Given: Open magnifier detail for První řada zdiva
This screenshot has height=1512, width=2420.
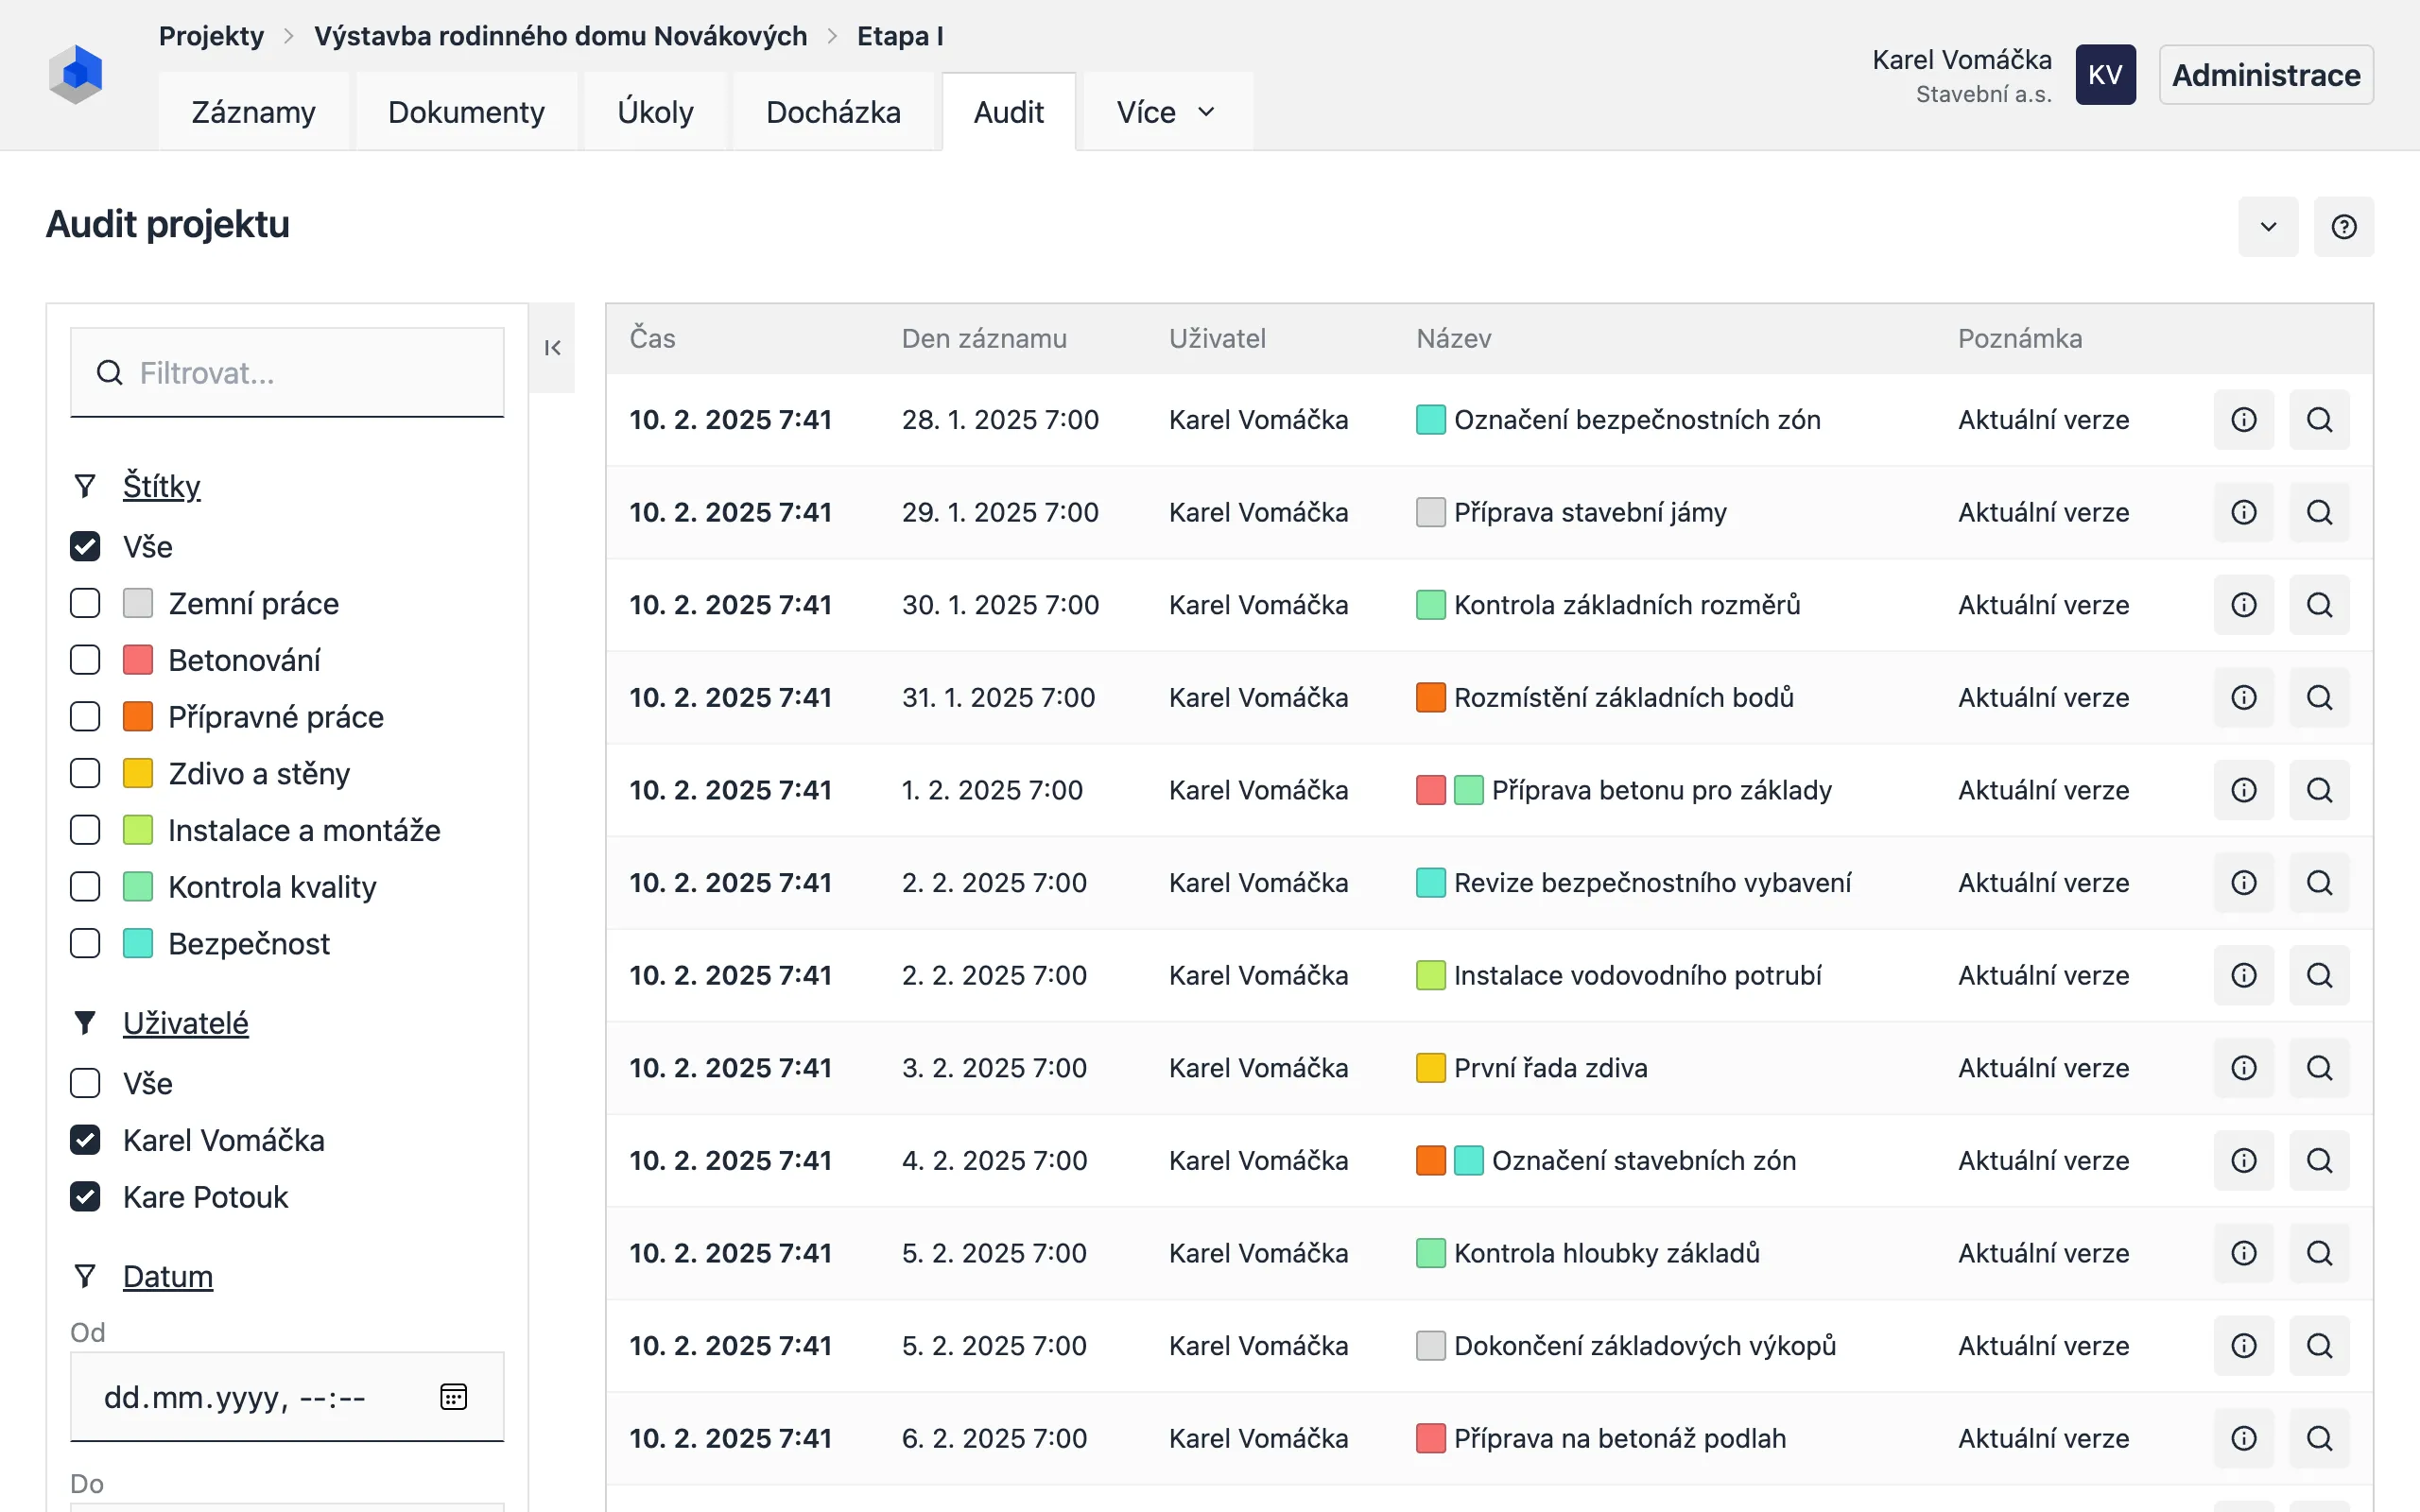Looking at the screenshot, I should (x=2319, y=1068).
